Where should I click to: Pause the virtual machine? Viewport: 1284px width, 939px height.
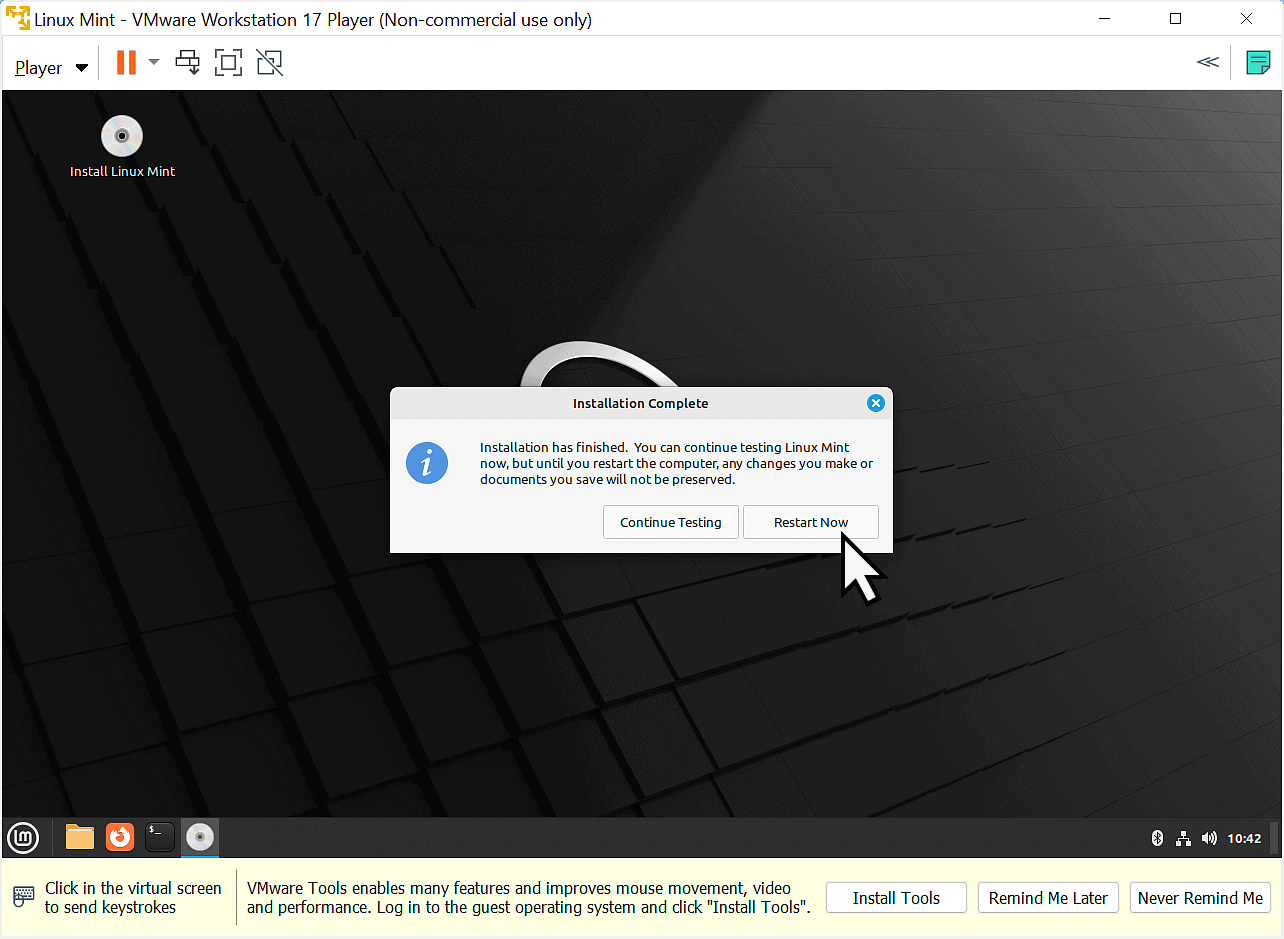tap(126, 63)
